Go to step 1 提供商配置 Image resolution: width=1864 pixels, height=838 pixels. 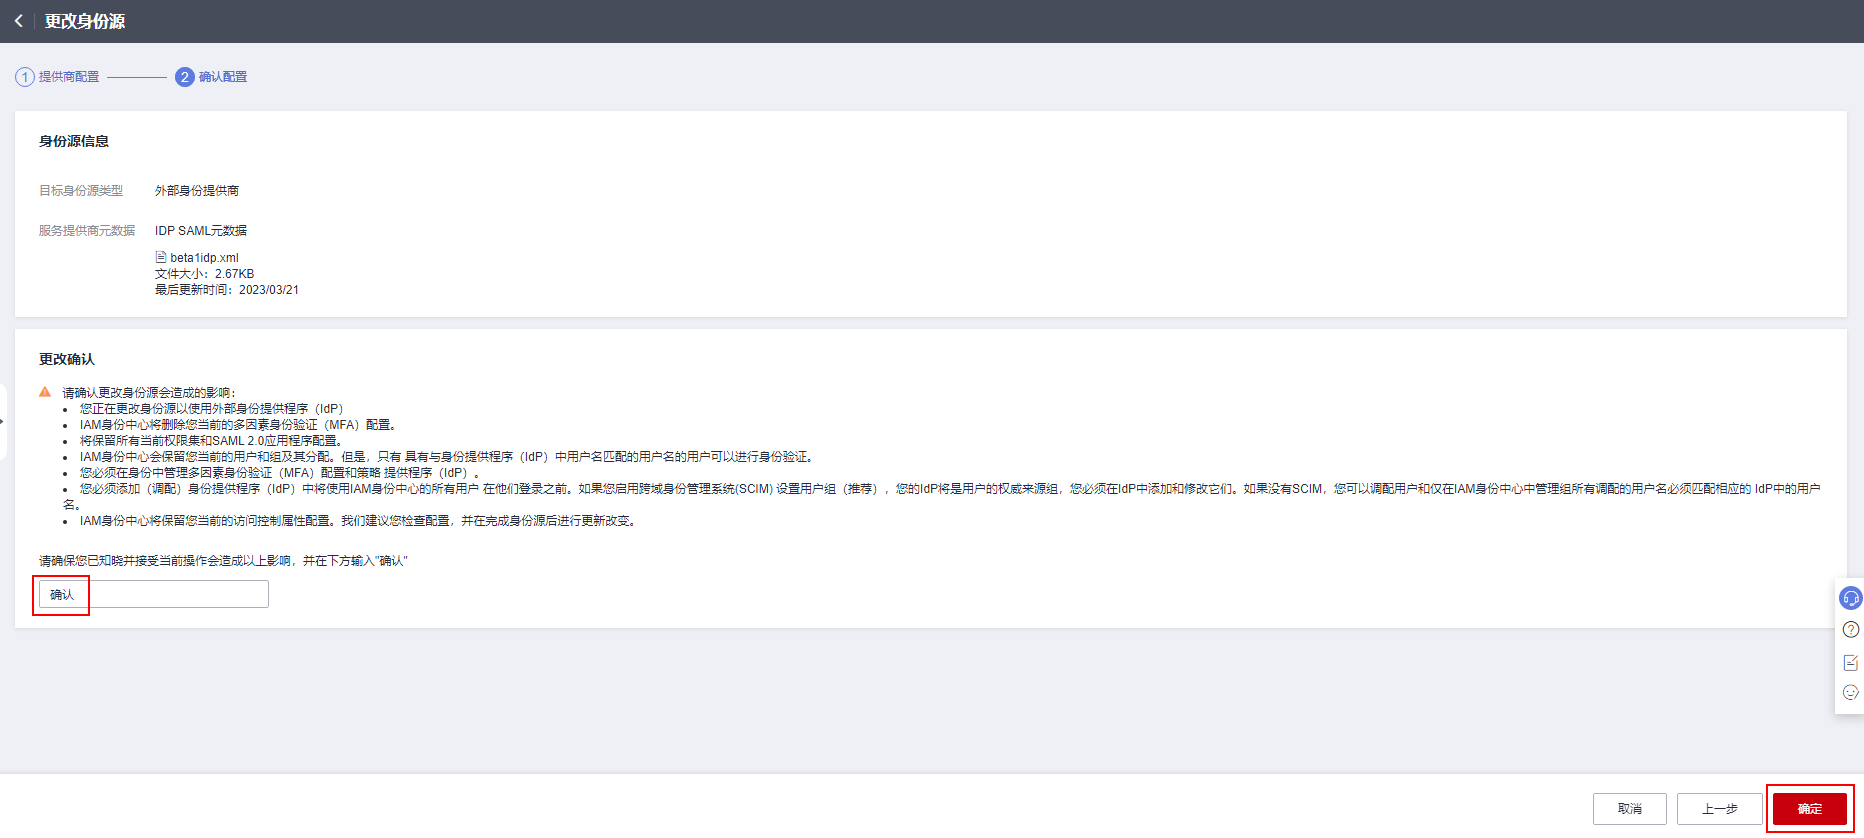click(57, 77)
